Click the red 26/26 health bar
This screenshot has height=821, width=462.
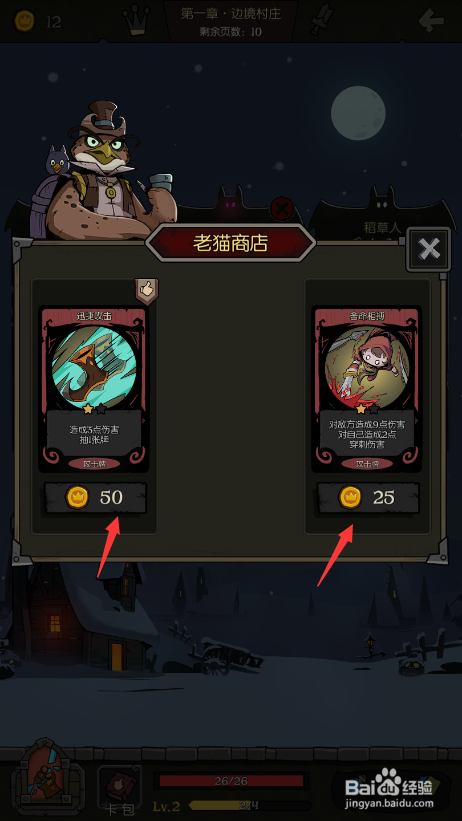(231, 781)
